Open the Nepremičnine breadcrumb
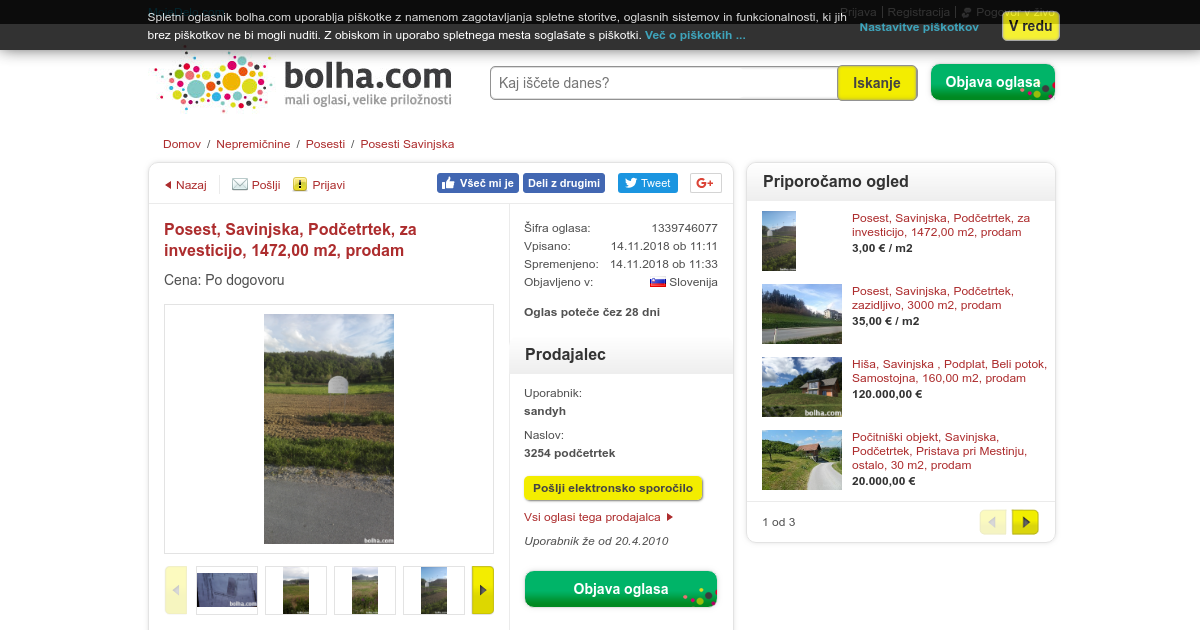 [253, 144]
